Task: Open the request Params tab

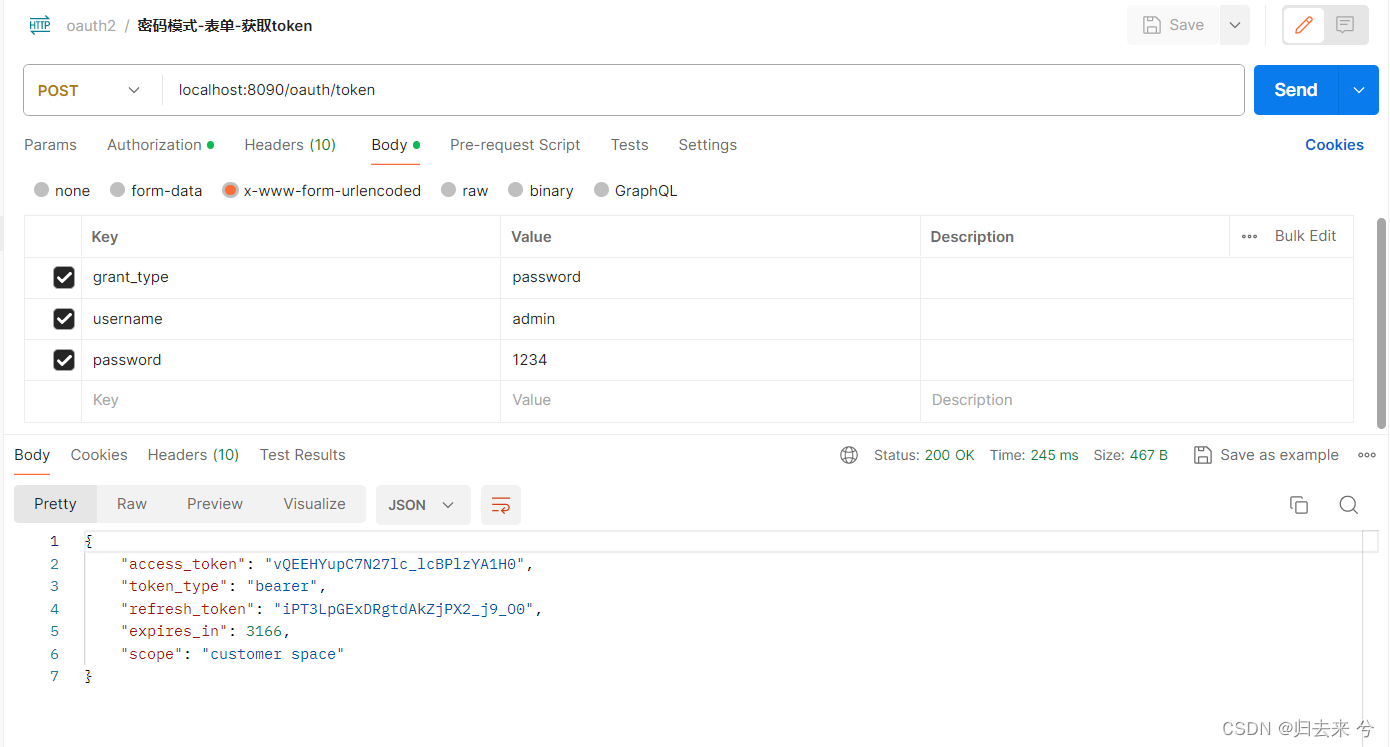Action: tap(50, 145)
